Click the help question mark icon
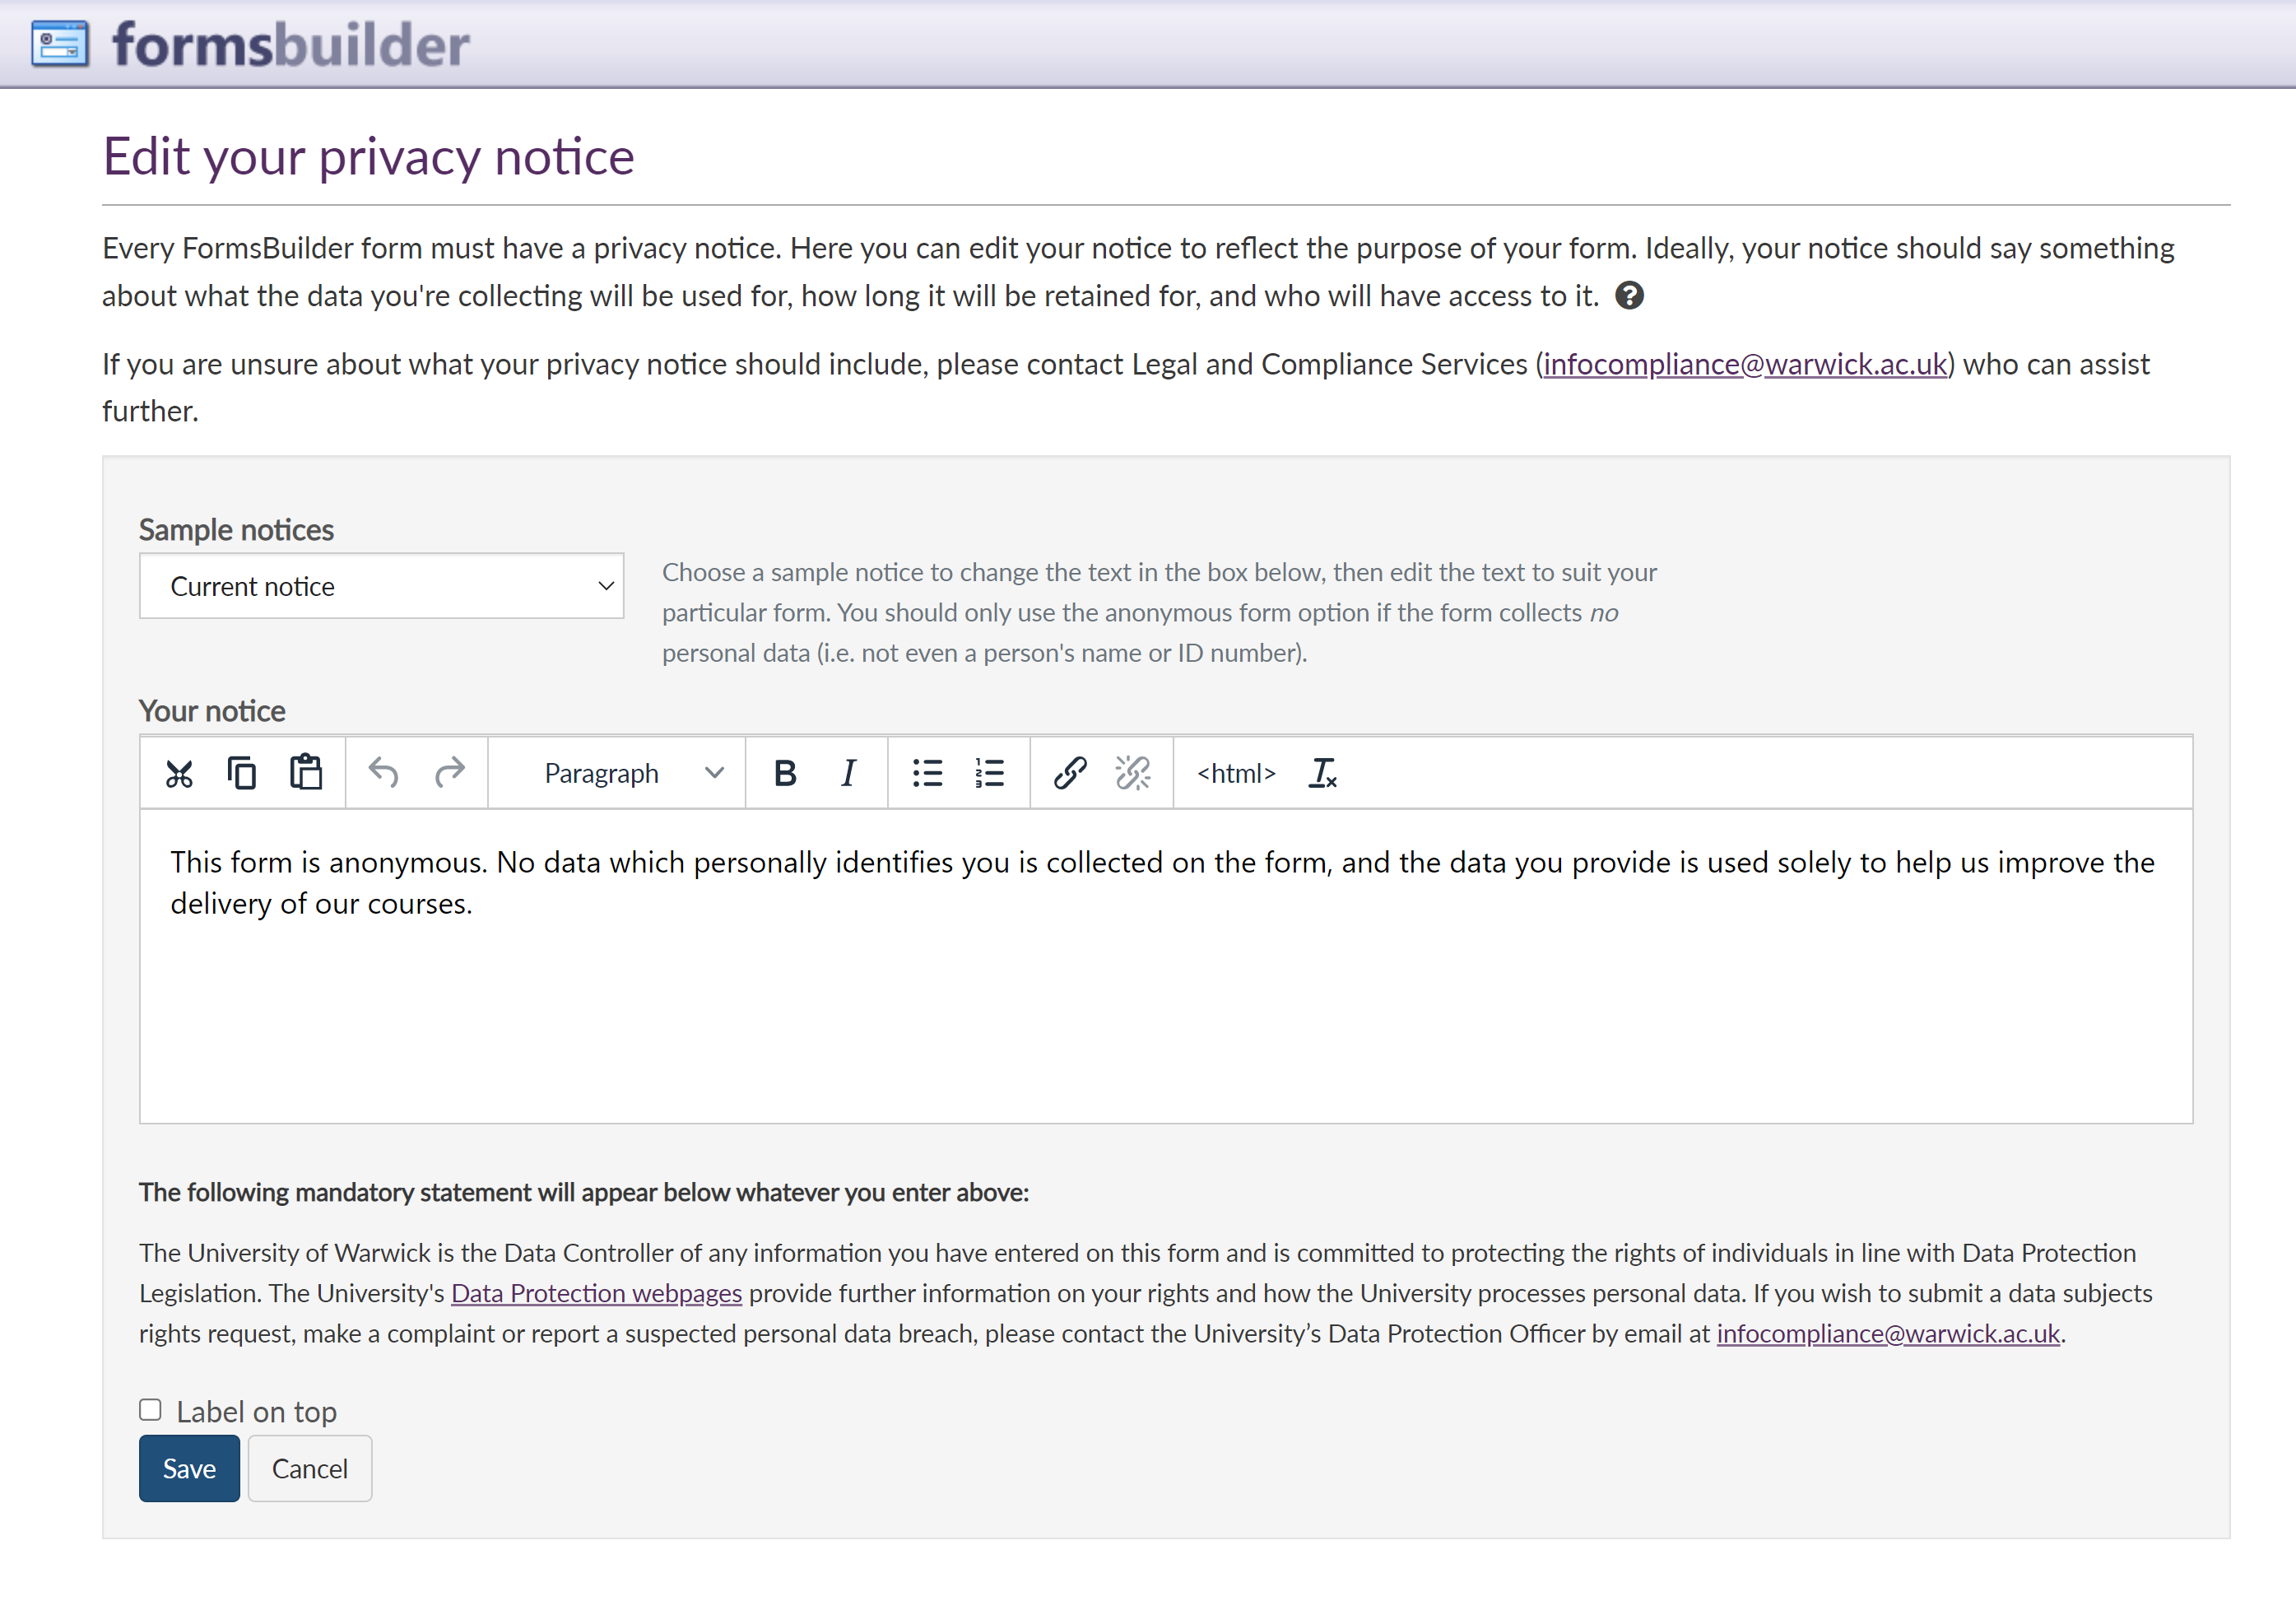The image size is (2296, 1601). tap(1629, 296)
